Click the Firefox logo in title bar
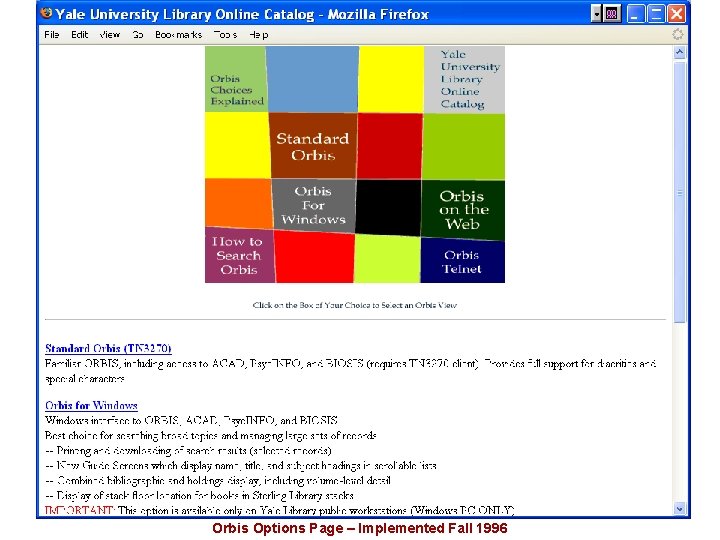Viewport: 720px width, 540px height. pyautogui.click(x=46, y=13)
